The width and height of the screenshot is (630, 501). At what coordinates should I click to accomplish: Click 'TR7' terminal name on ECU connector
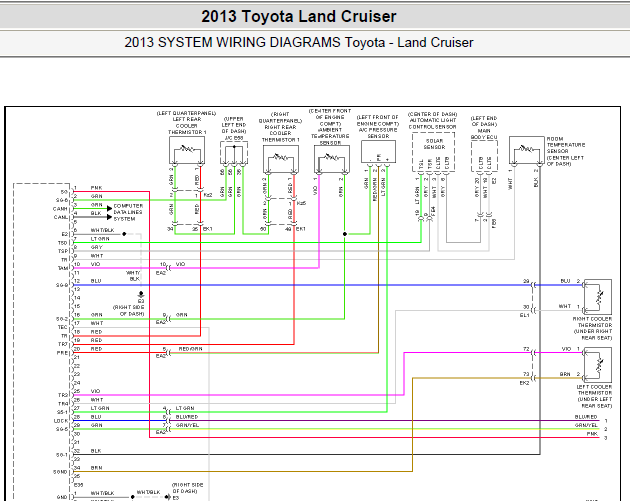point(63,344)
